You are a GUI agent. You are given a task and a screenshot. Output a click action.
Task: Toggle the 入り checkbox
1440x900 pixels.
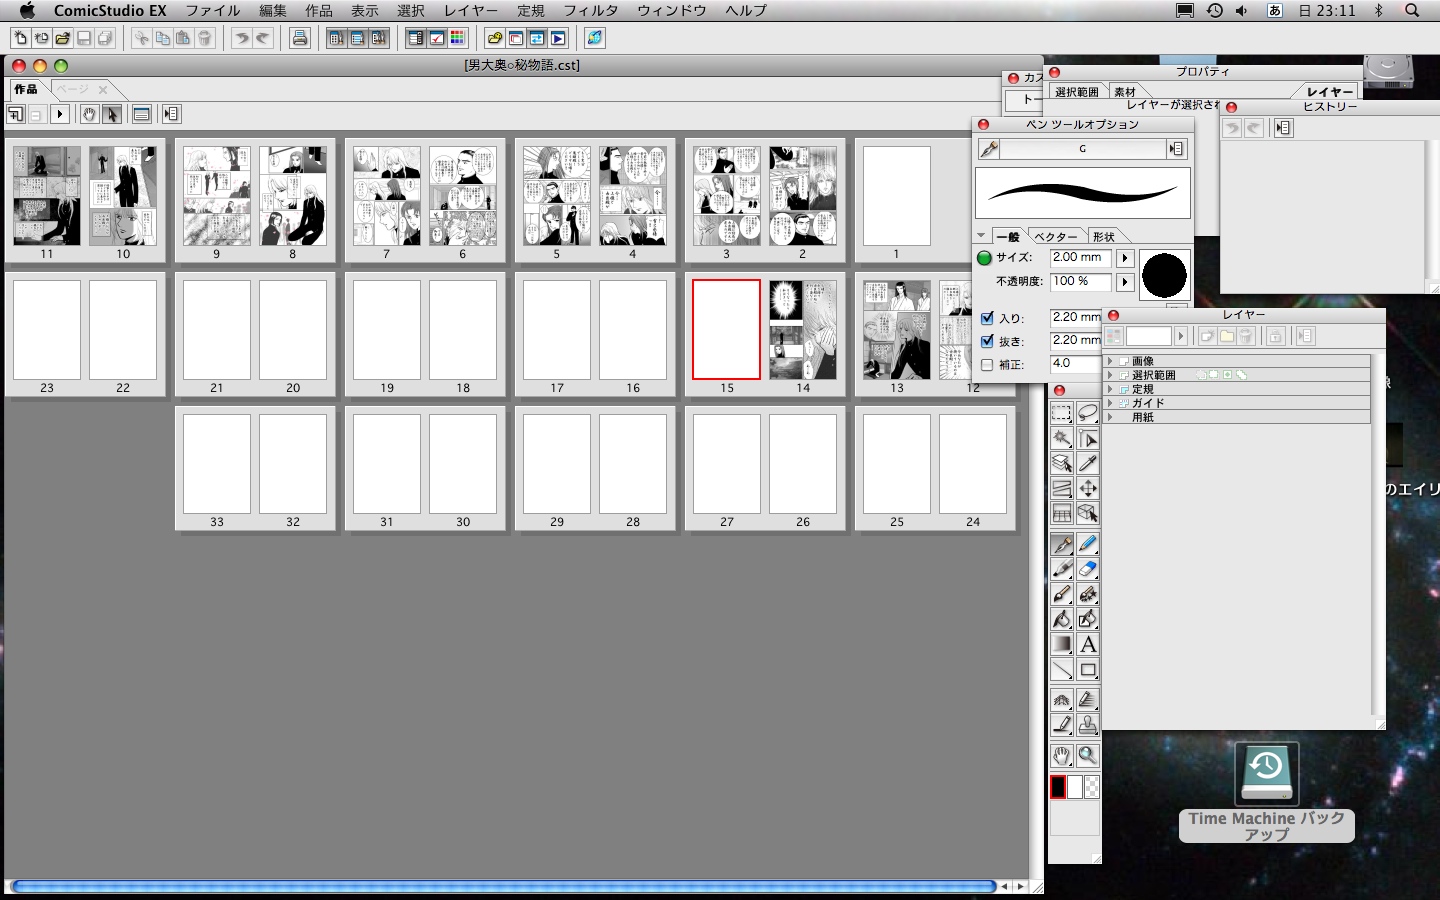pos(987,318)
